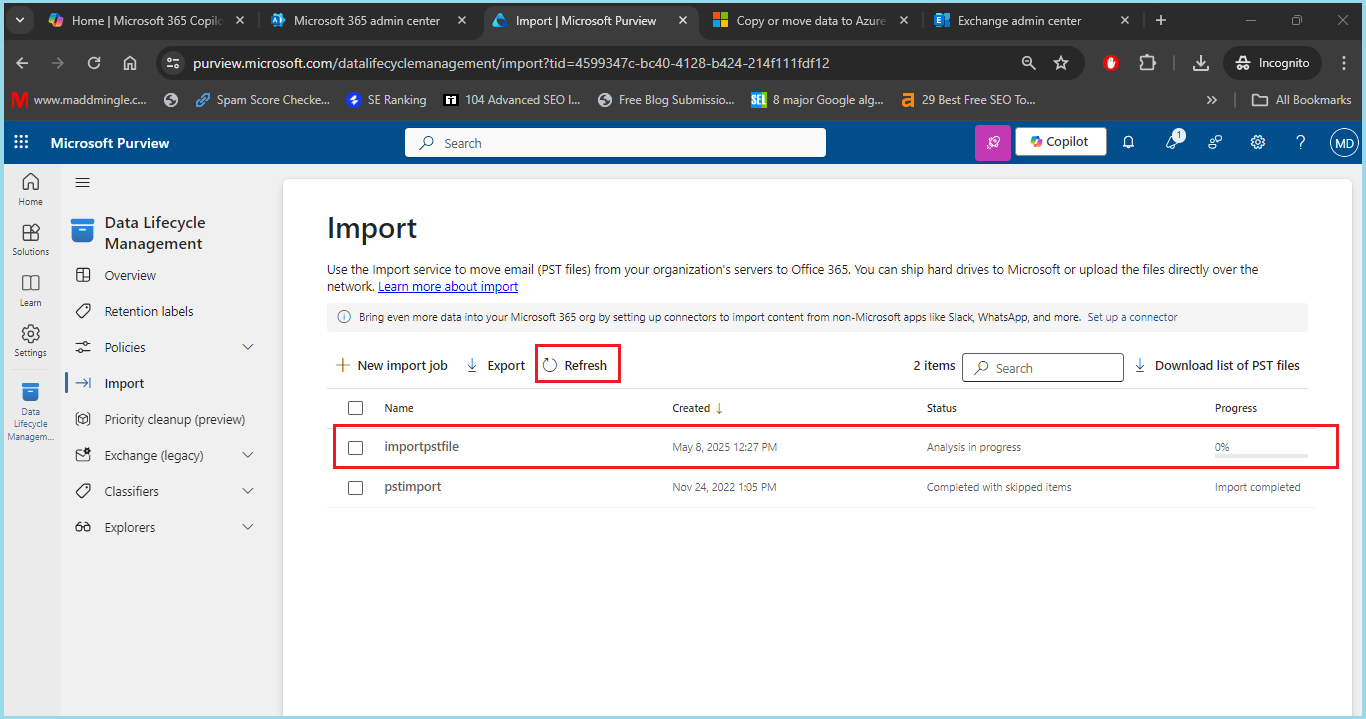Viewport: 1366px width, 719px height.
Task: Switch to Microsoft 365 admin center tab
Action: [x=368, y=20]
